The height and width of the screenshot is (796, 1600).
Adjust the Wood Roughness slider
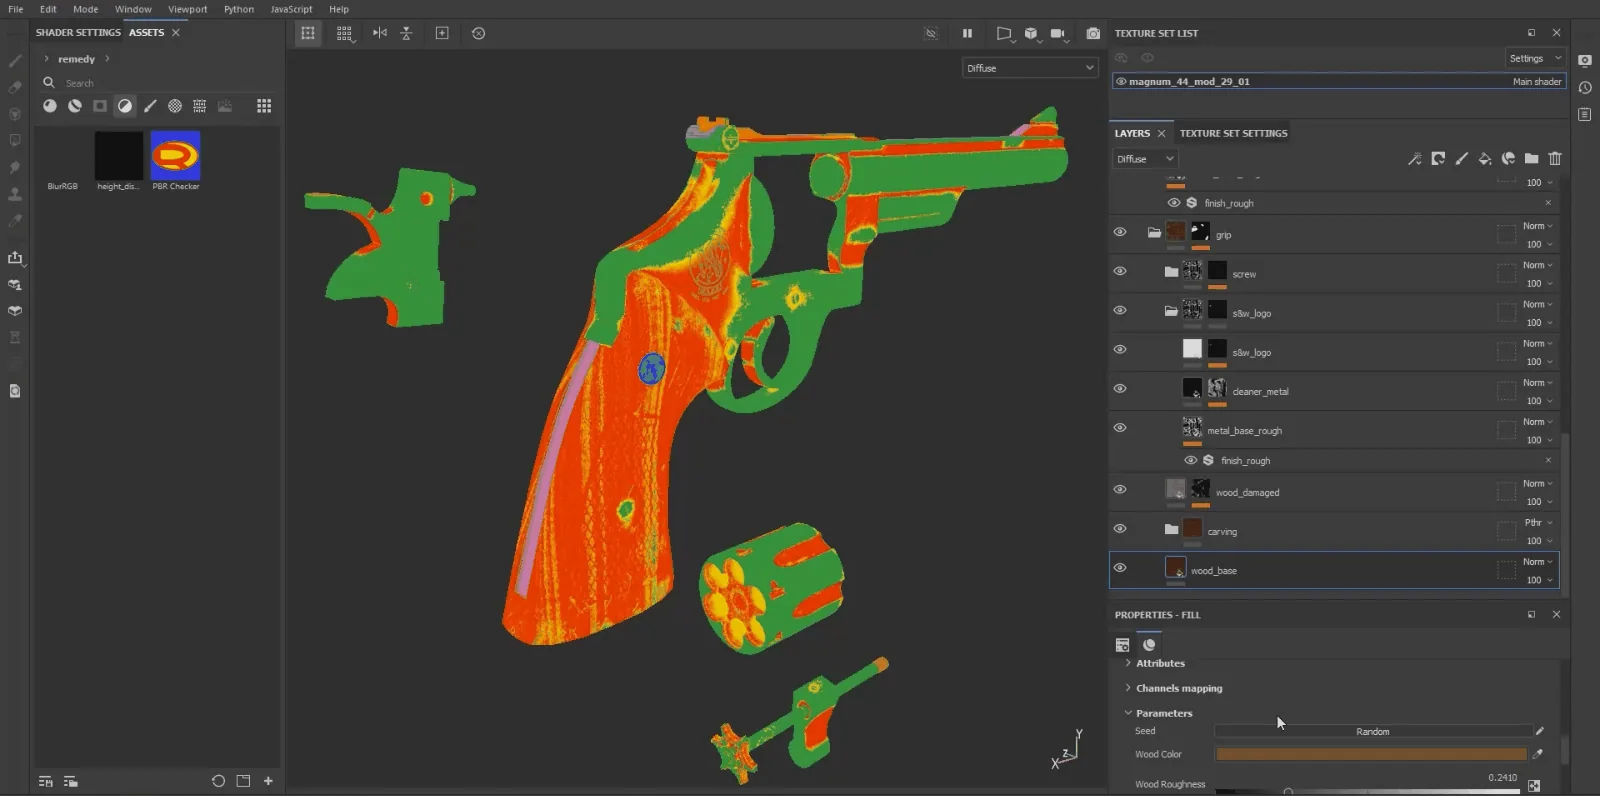coord(1367,791)
